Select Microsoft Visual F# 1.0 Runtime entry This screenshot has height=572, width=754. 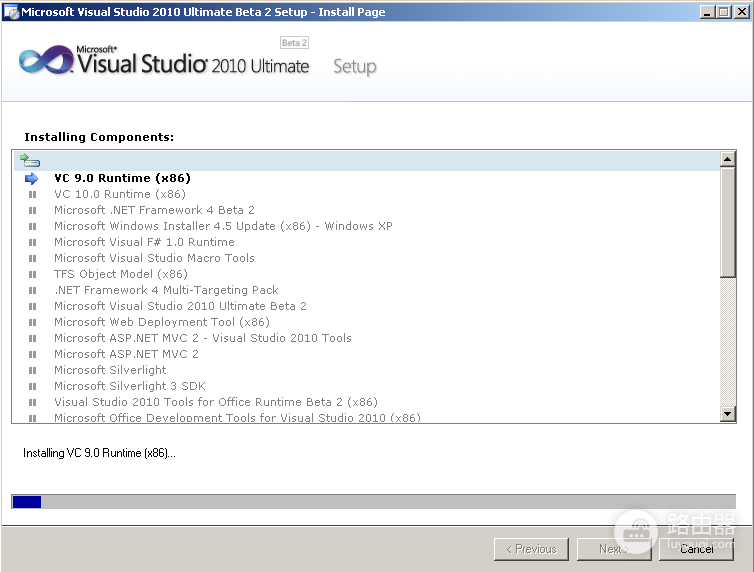click(144, 242)
